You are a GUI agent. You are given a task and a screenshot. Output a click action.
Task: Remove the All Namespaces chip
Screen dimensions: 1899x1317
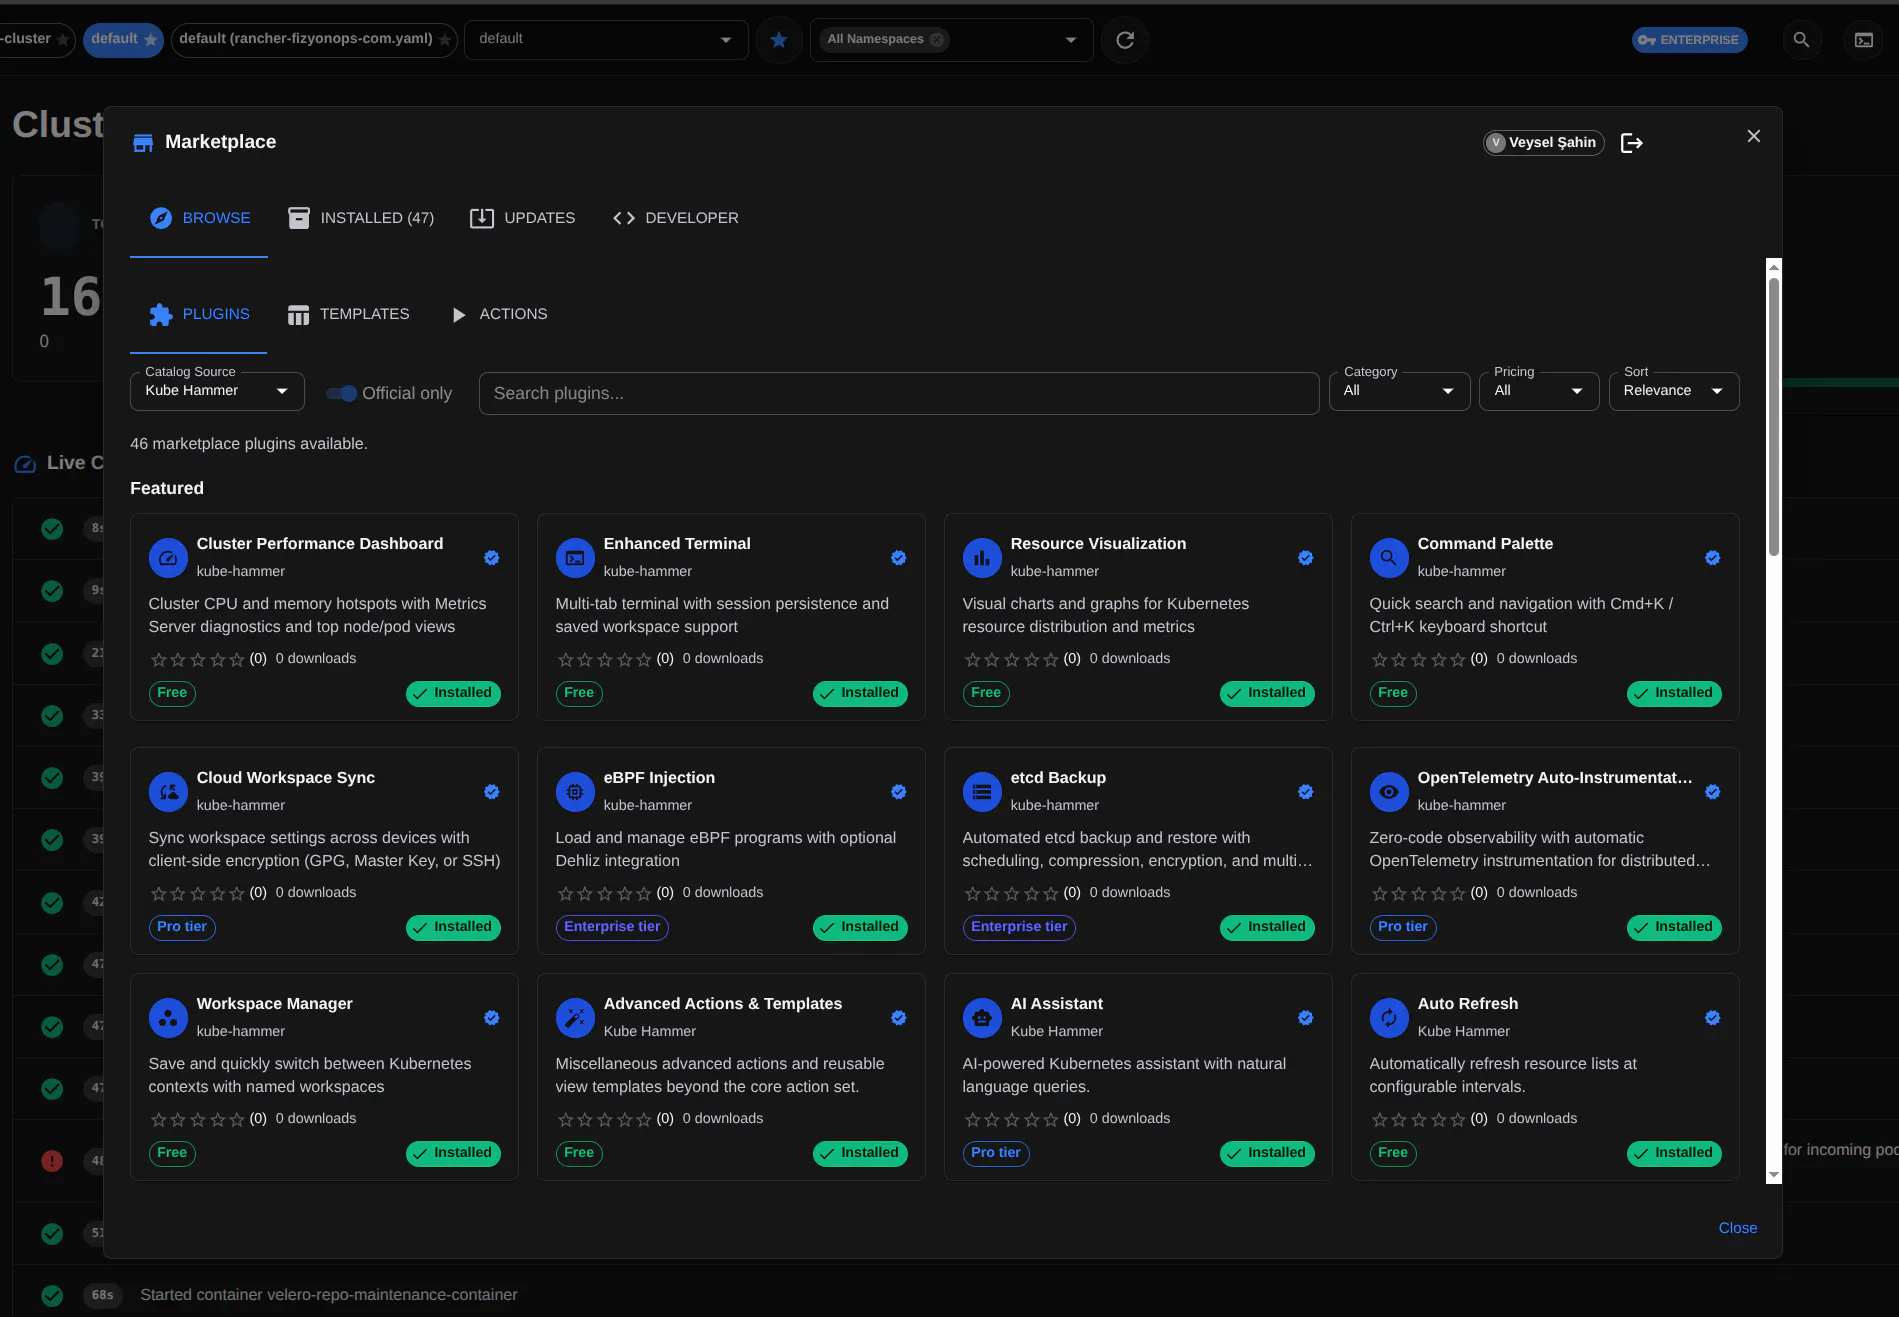(937, 40)
